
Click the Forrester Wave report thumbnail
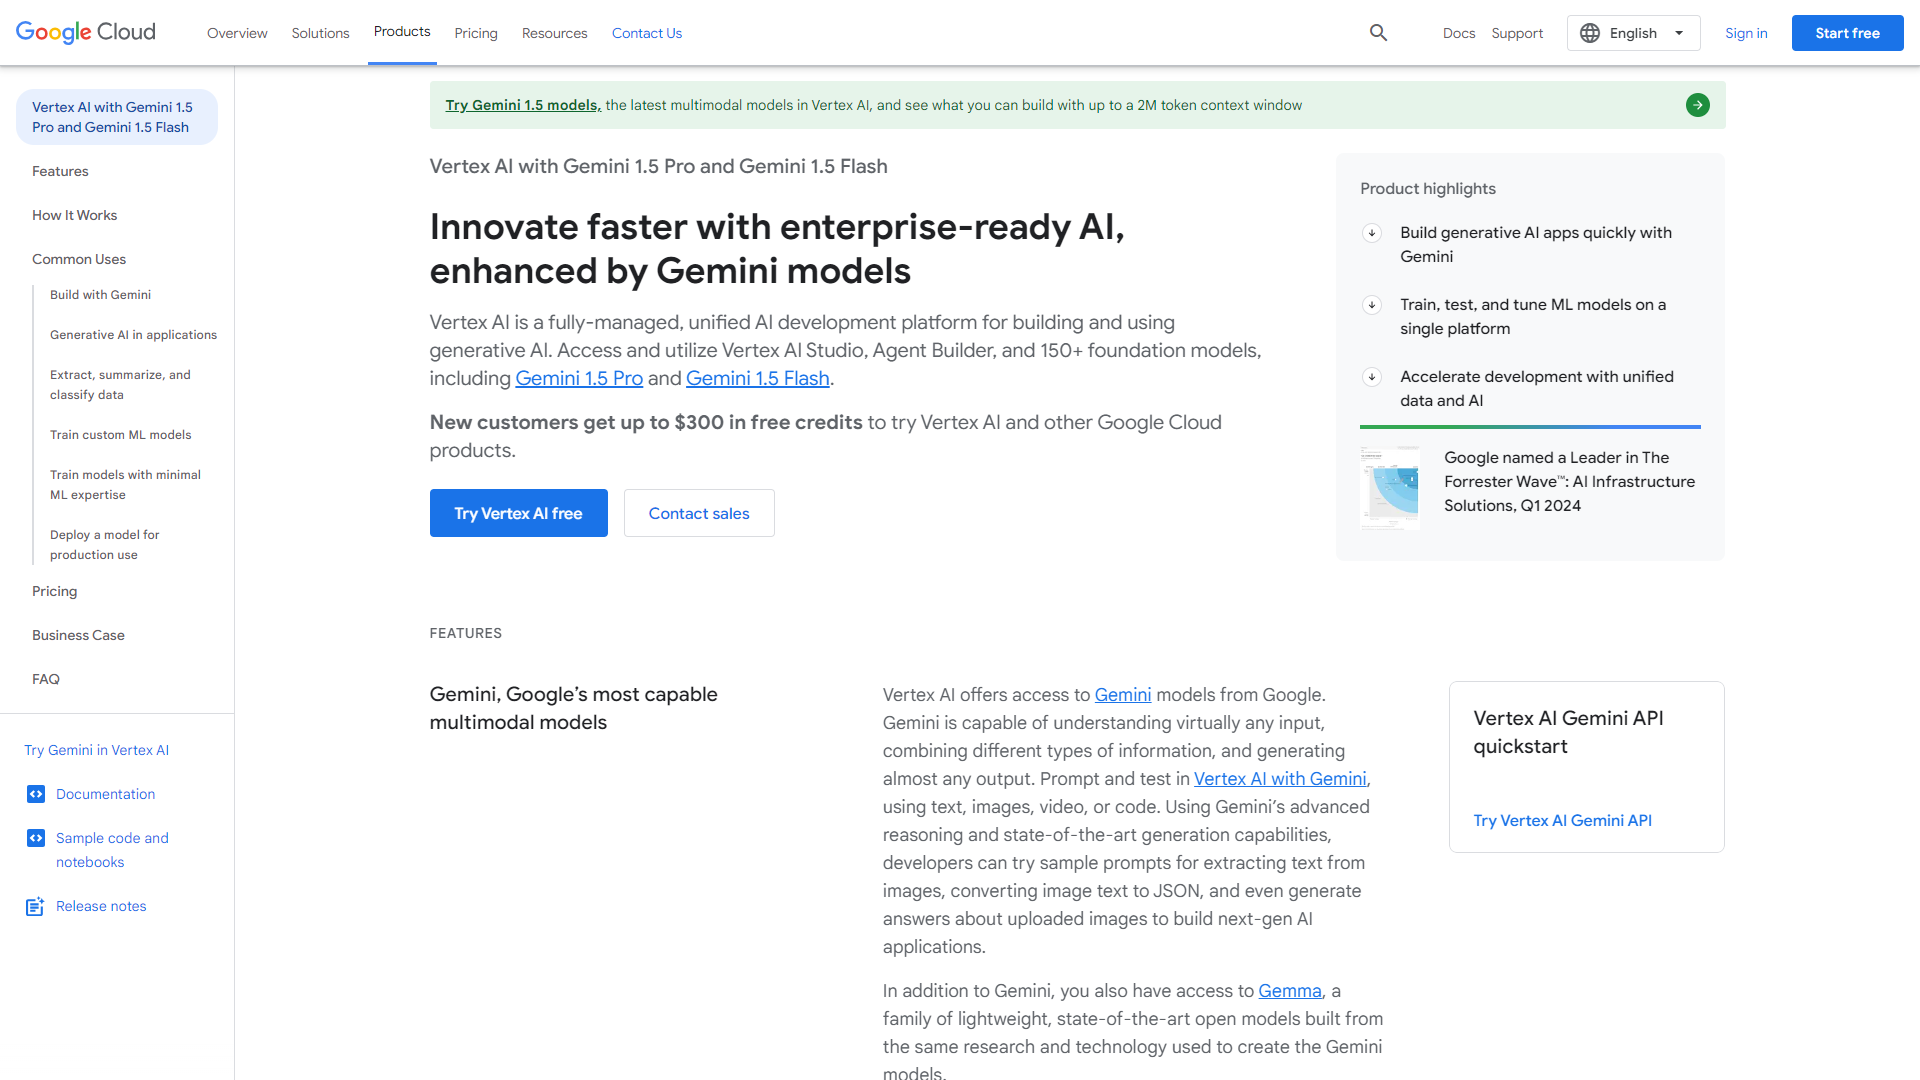[1389, 487]
